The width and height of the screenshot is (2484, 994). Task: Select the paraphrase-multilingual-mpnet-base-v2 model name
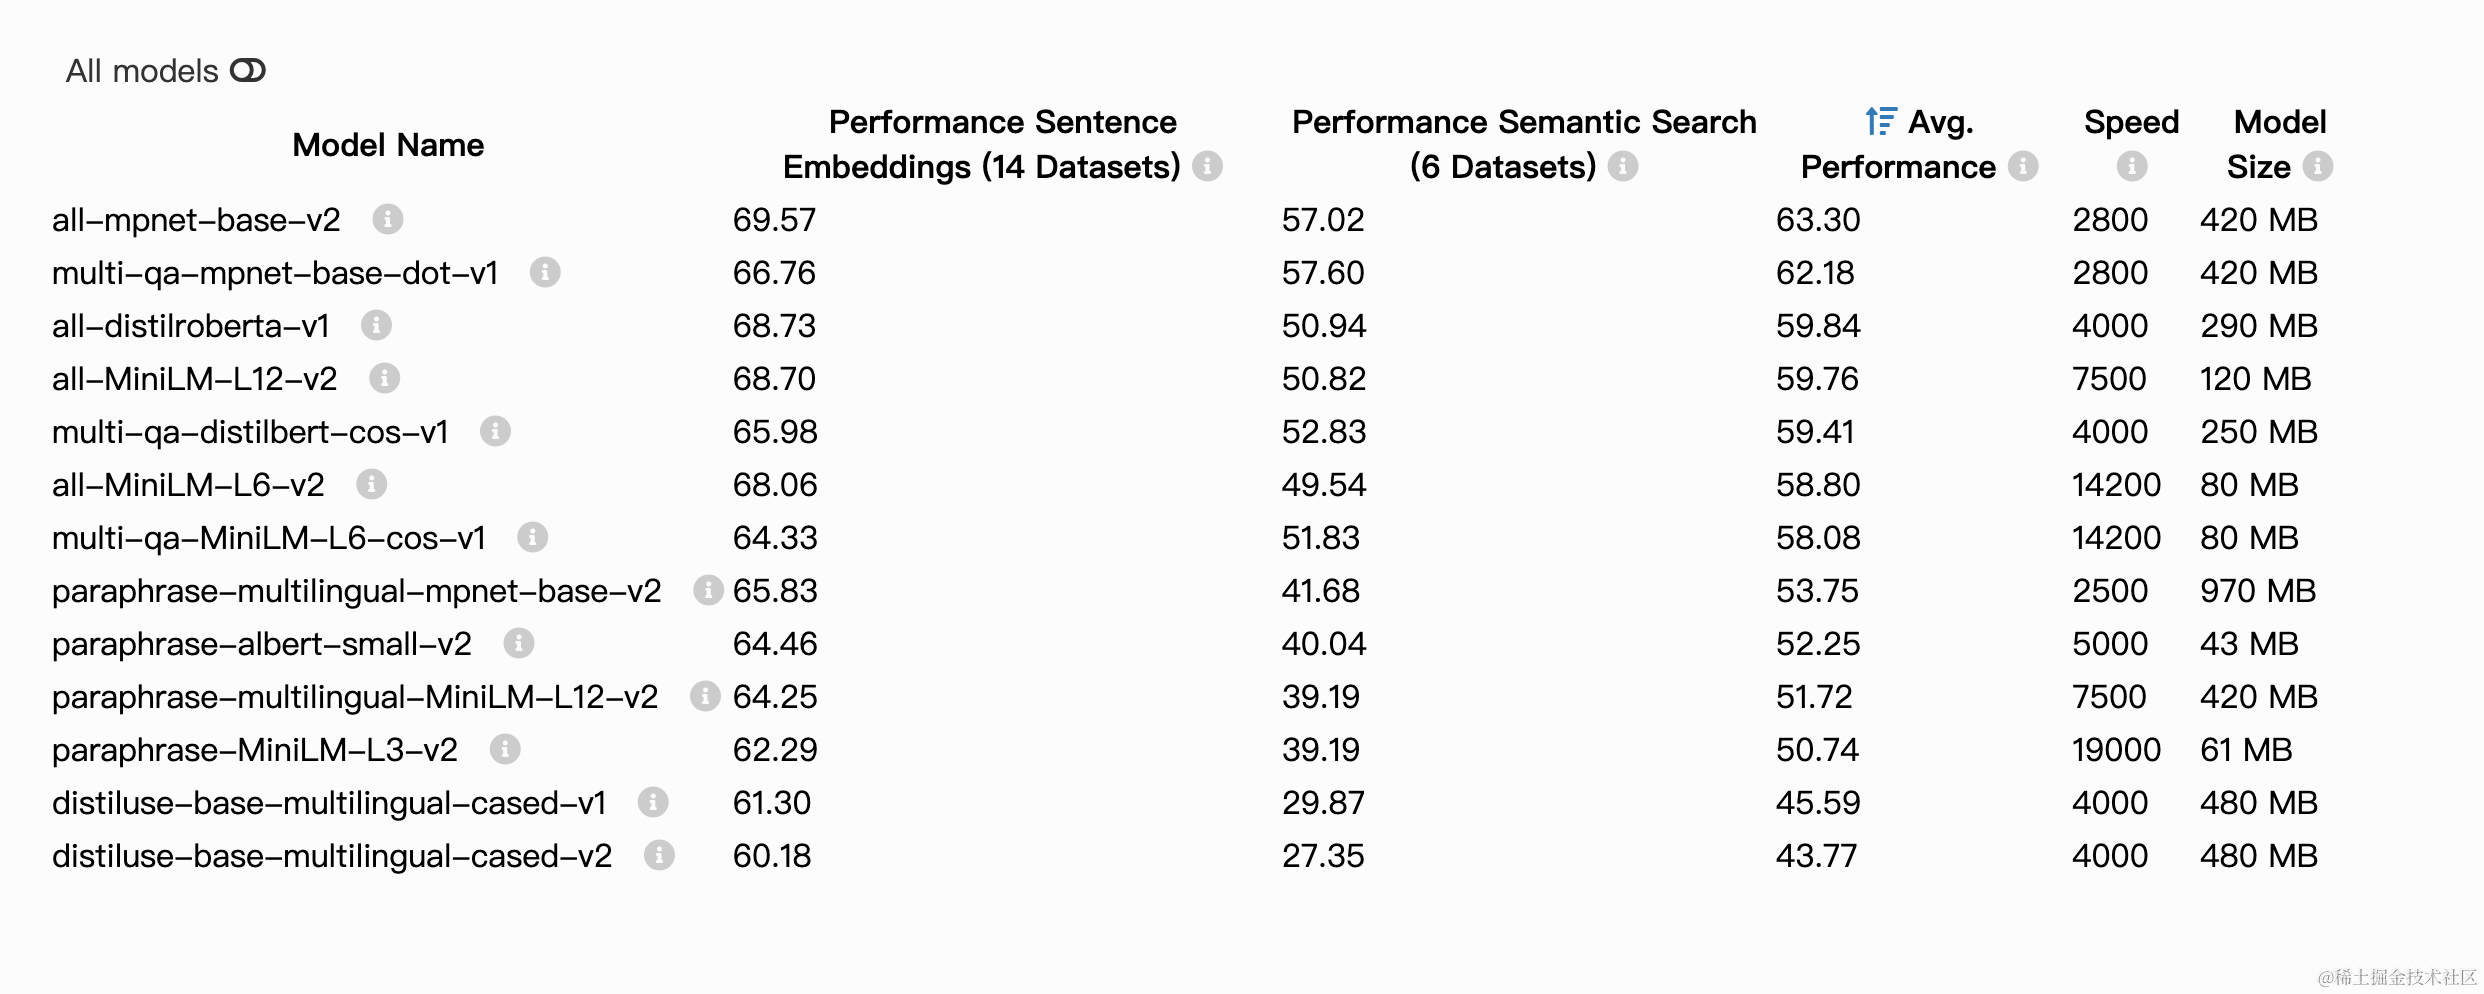356,591
